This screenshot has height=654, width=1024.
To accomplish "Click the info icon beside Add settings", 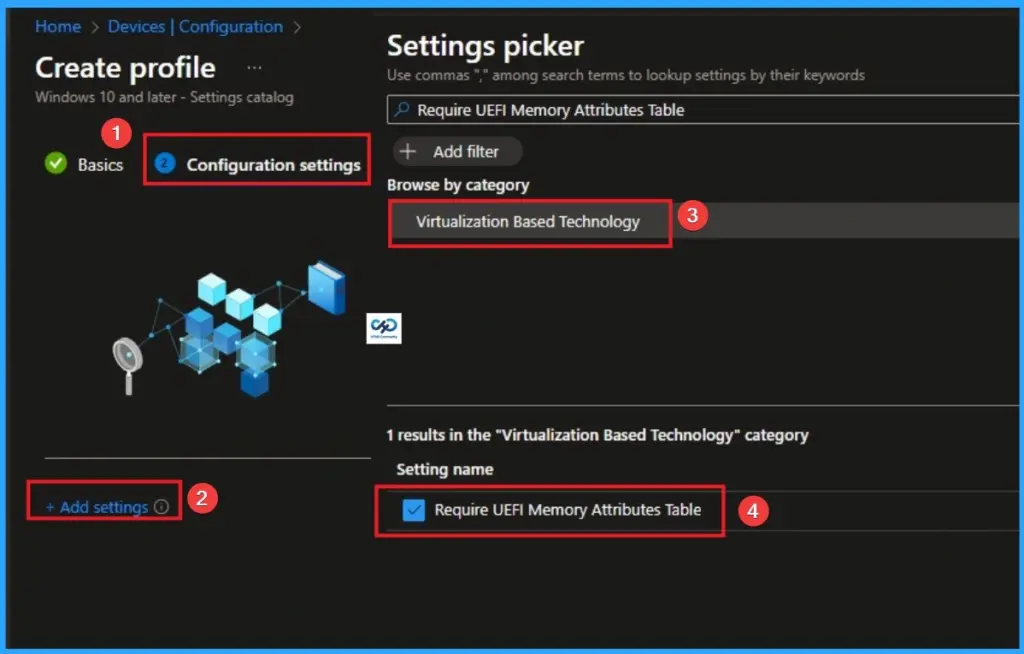I will pyautogui.click(x=162, y=507).
